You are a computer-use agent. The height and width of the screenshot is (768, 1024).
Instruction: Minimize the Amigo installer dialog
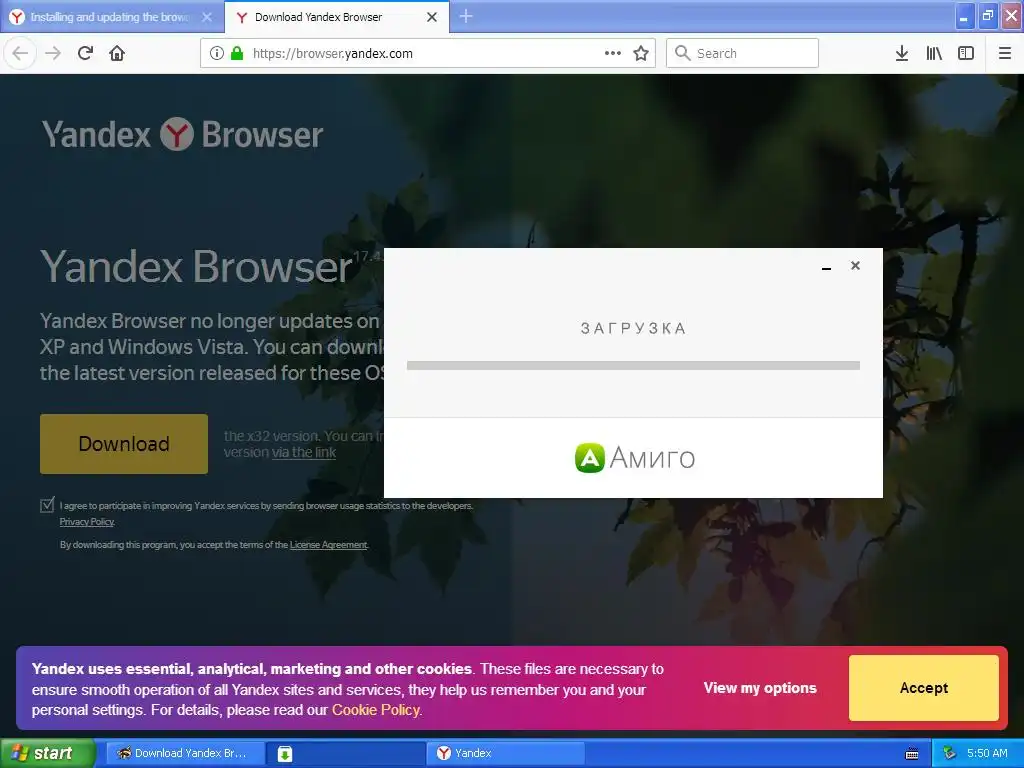coord(826,266)
